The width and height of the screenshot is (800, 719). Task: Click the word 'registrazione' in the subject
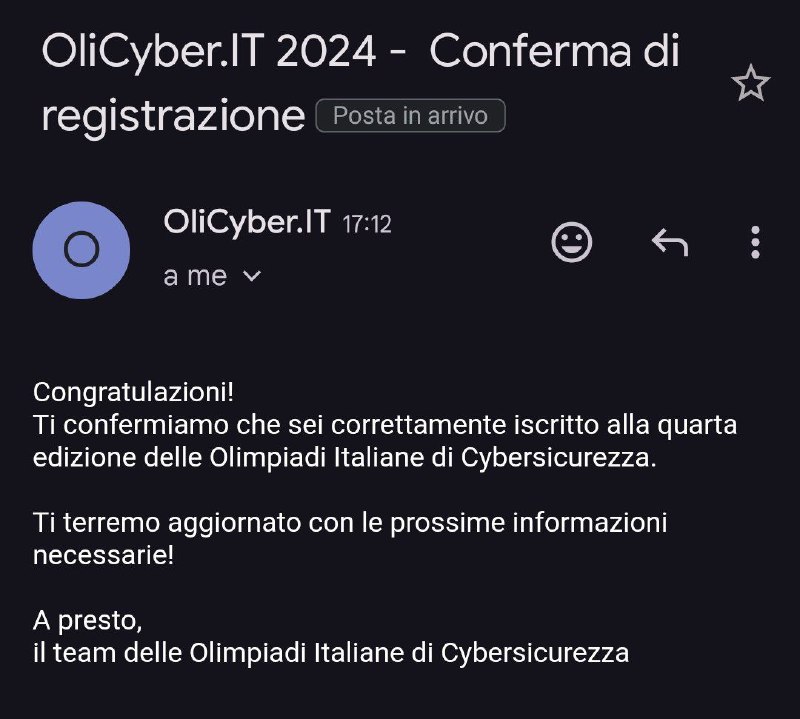coord(172,116)
